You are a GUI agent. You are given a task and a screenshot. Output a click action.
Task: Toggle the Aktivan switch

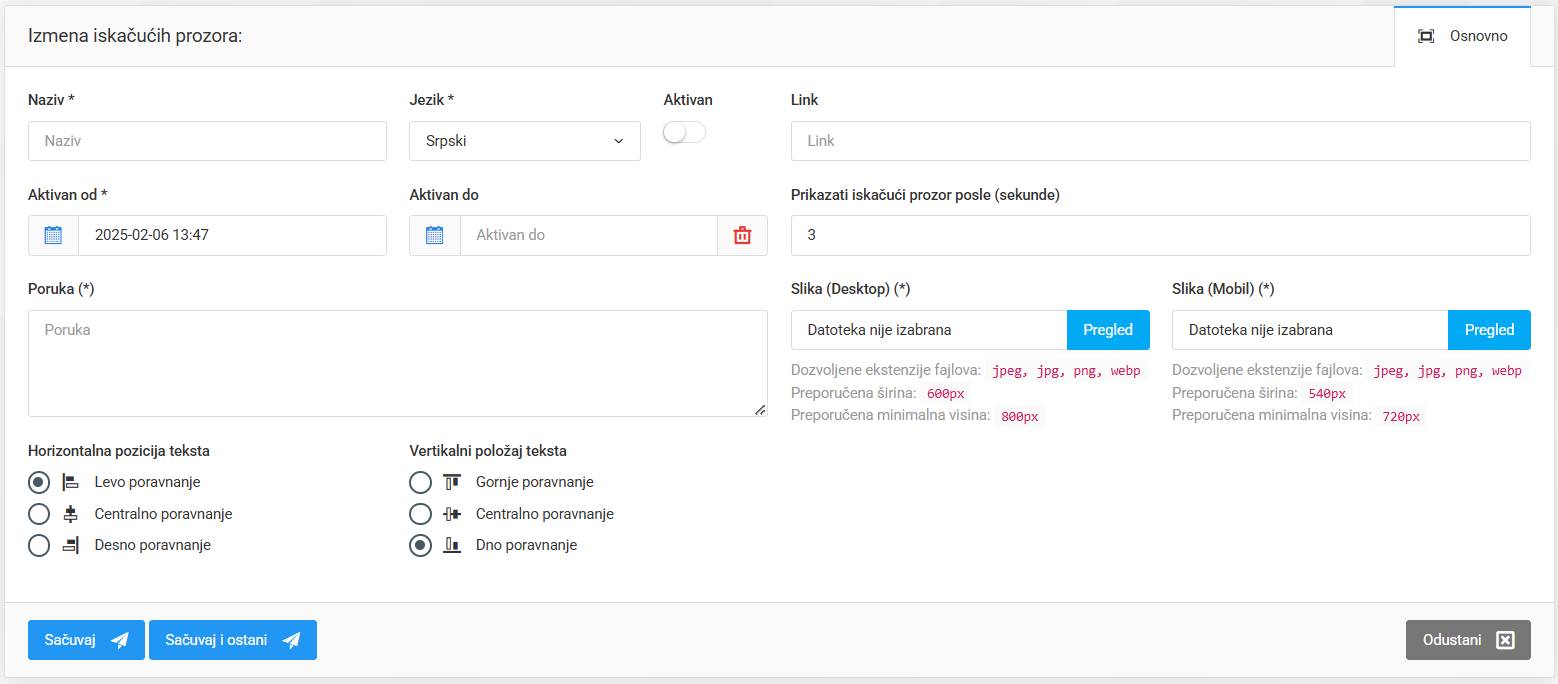(x=685, y=133)
